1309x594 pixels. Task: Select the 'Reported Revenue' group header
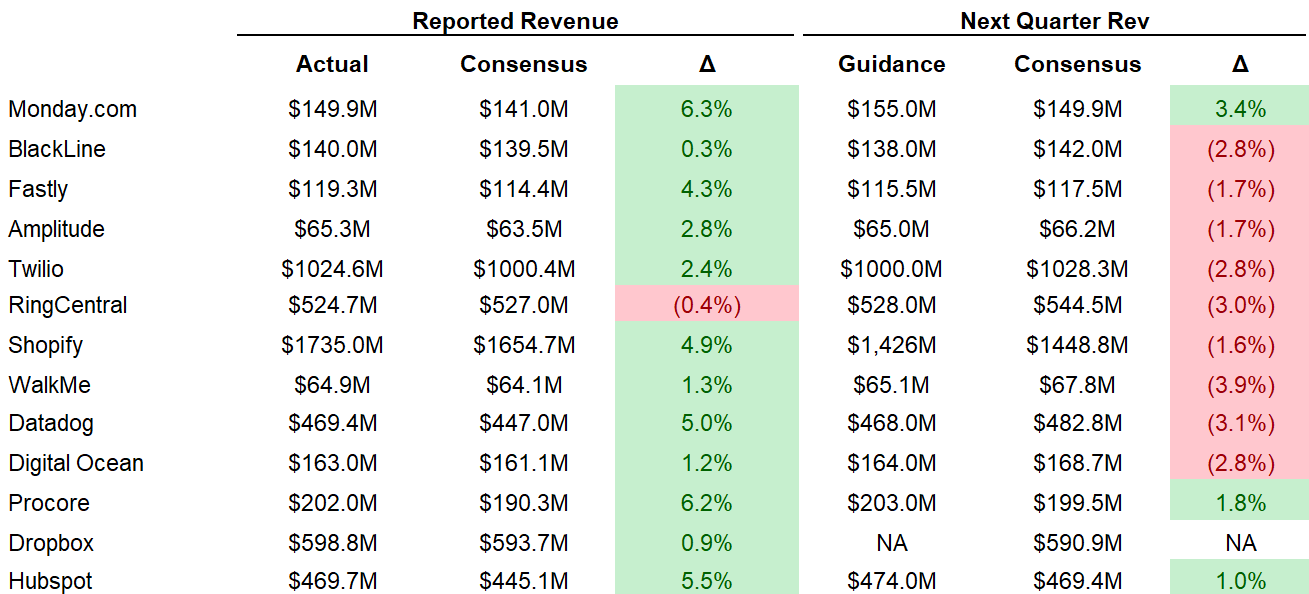[515, 21]
